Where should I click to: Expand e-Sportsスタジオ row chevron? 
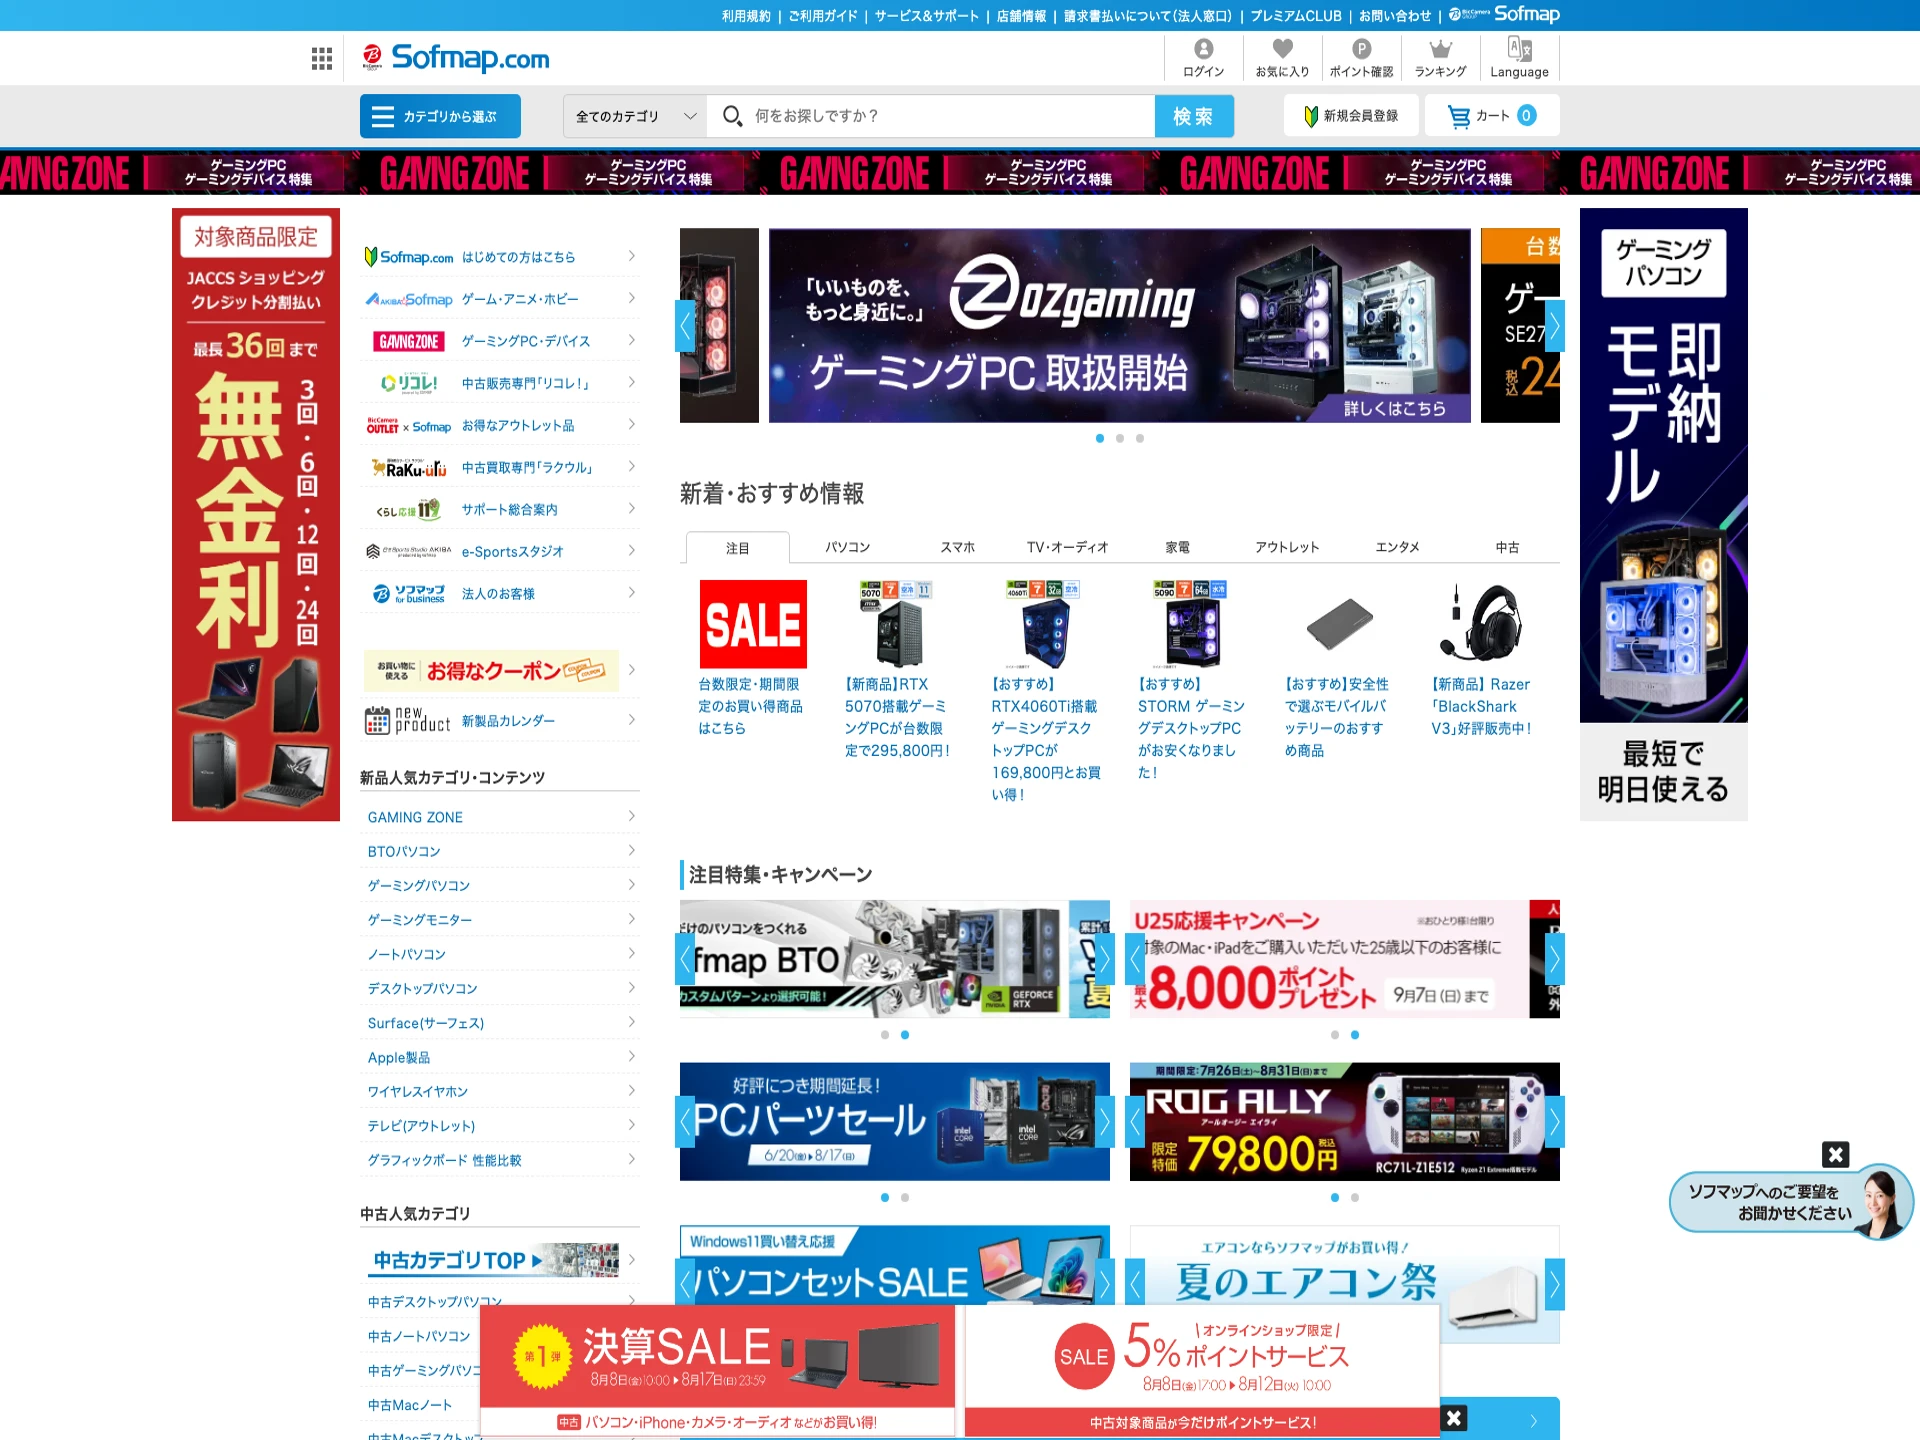[632, 550]
